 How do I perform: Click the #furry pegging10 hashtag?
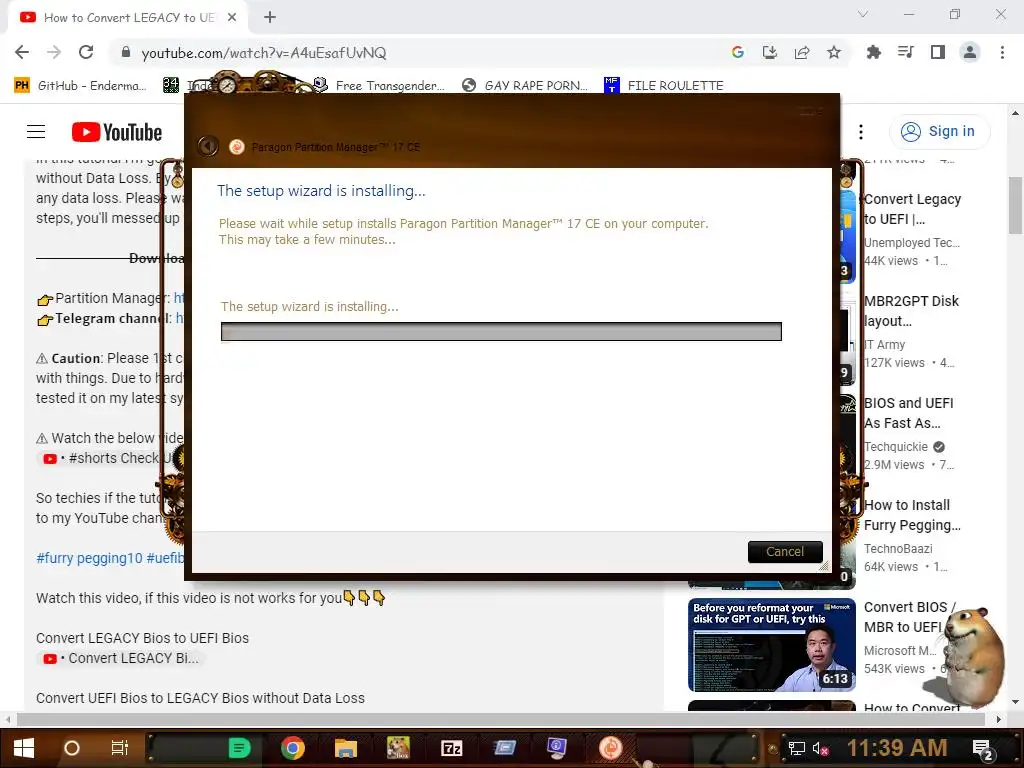coord(89,558)
